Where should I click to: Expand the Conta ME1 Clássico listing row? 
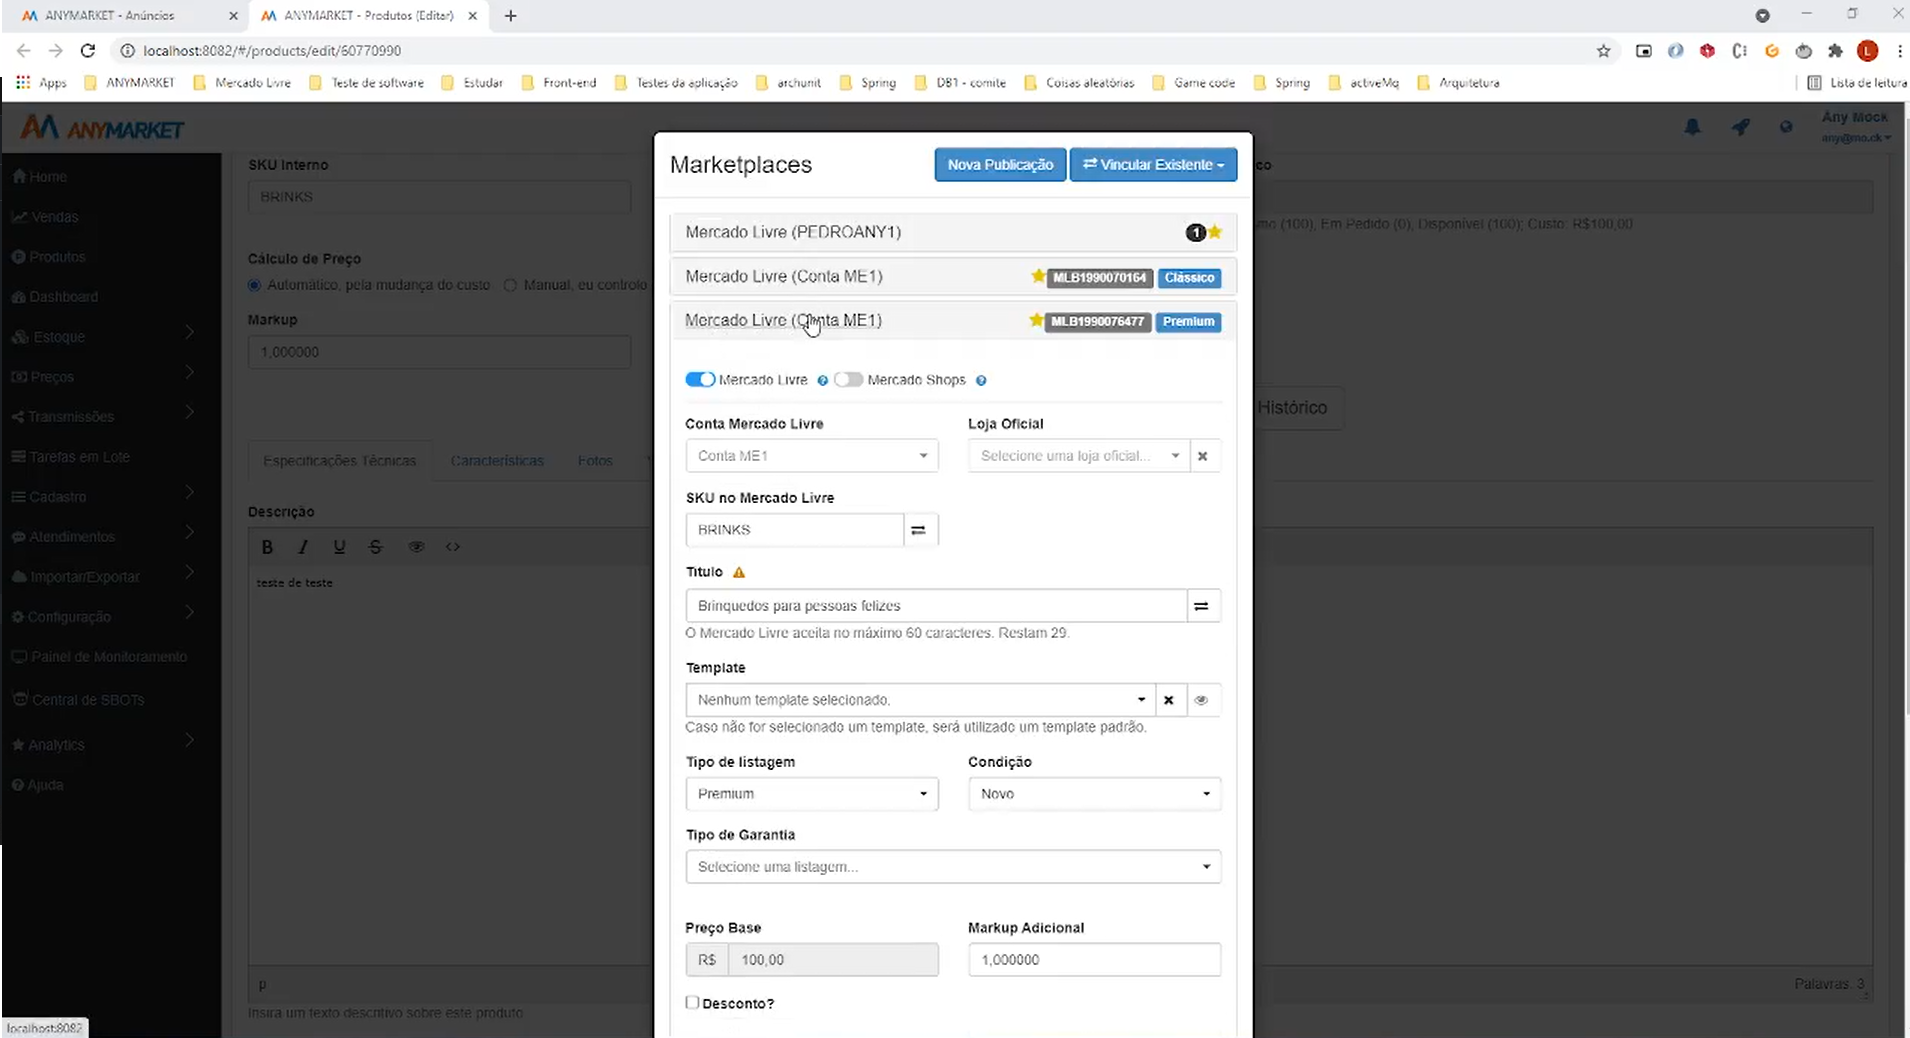(953, 277)
